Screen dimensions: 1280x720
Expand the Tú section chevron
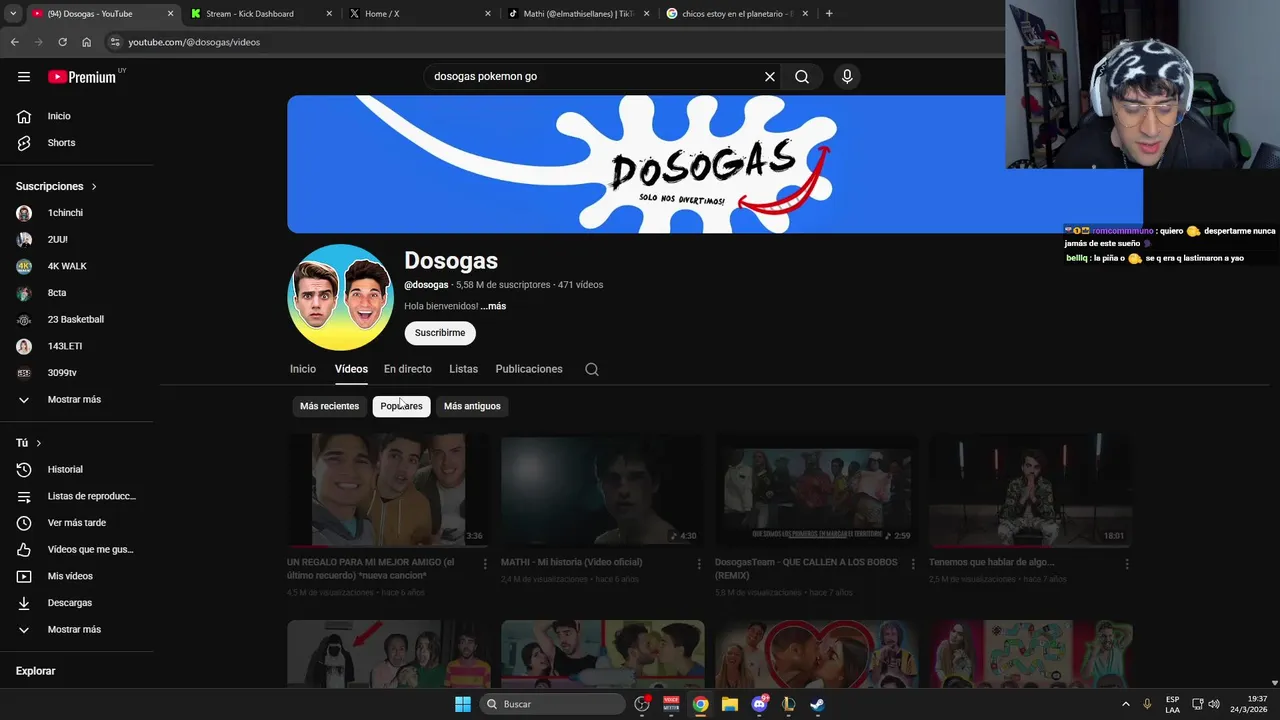[39, 443]
